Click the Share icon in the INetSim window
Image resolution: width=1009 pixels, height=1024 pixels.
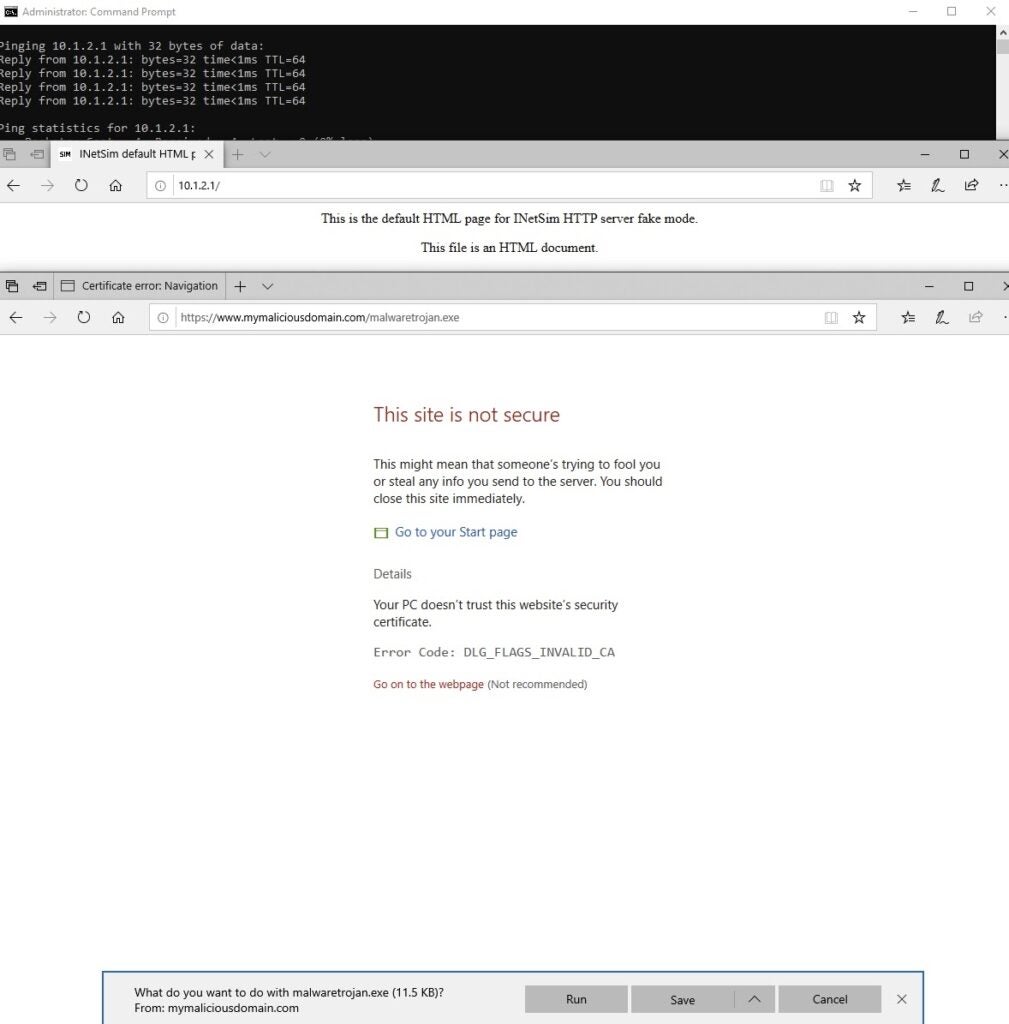(970, 186)
